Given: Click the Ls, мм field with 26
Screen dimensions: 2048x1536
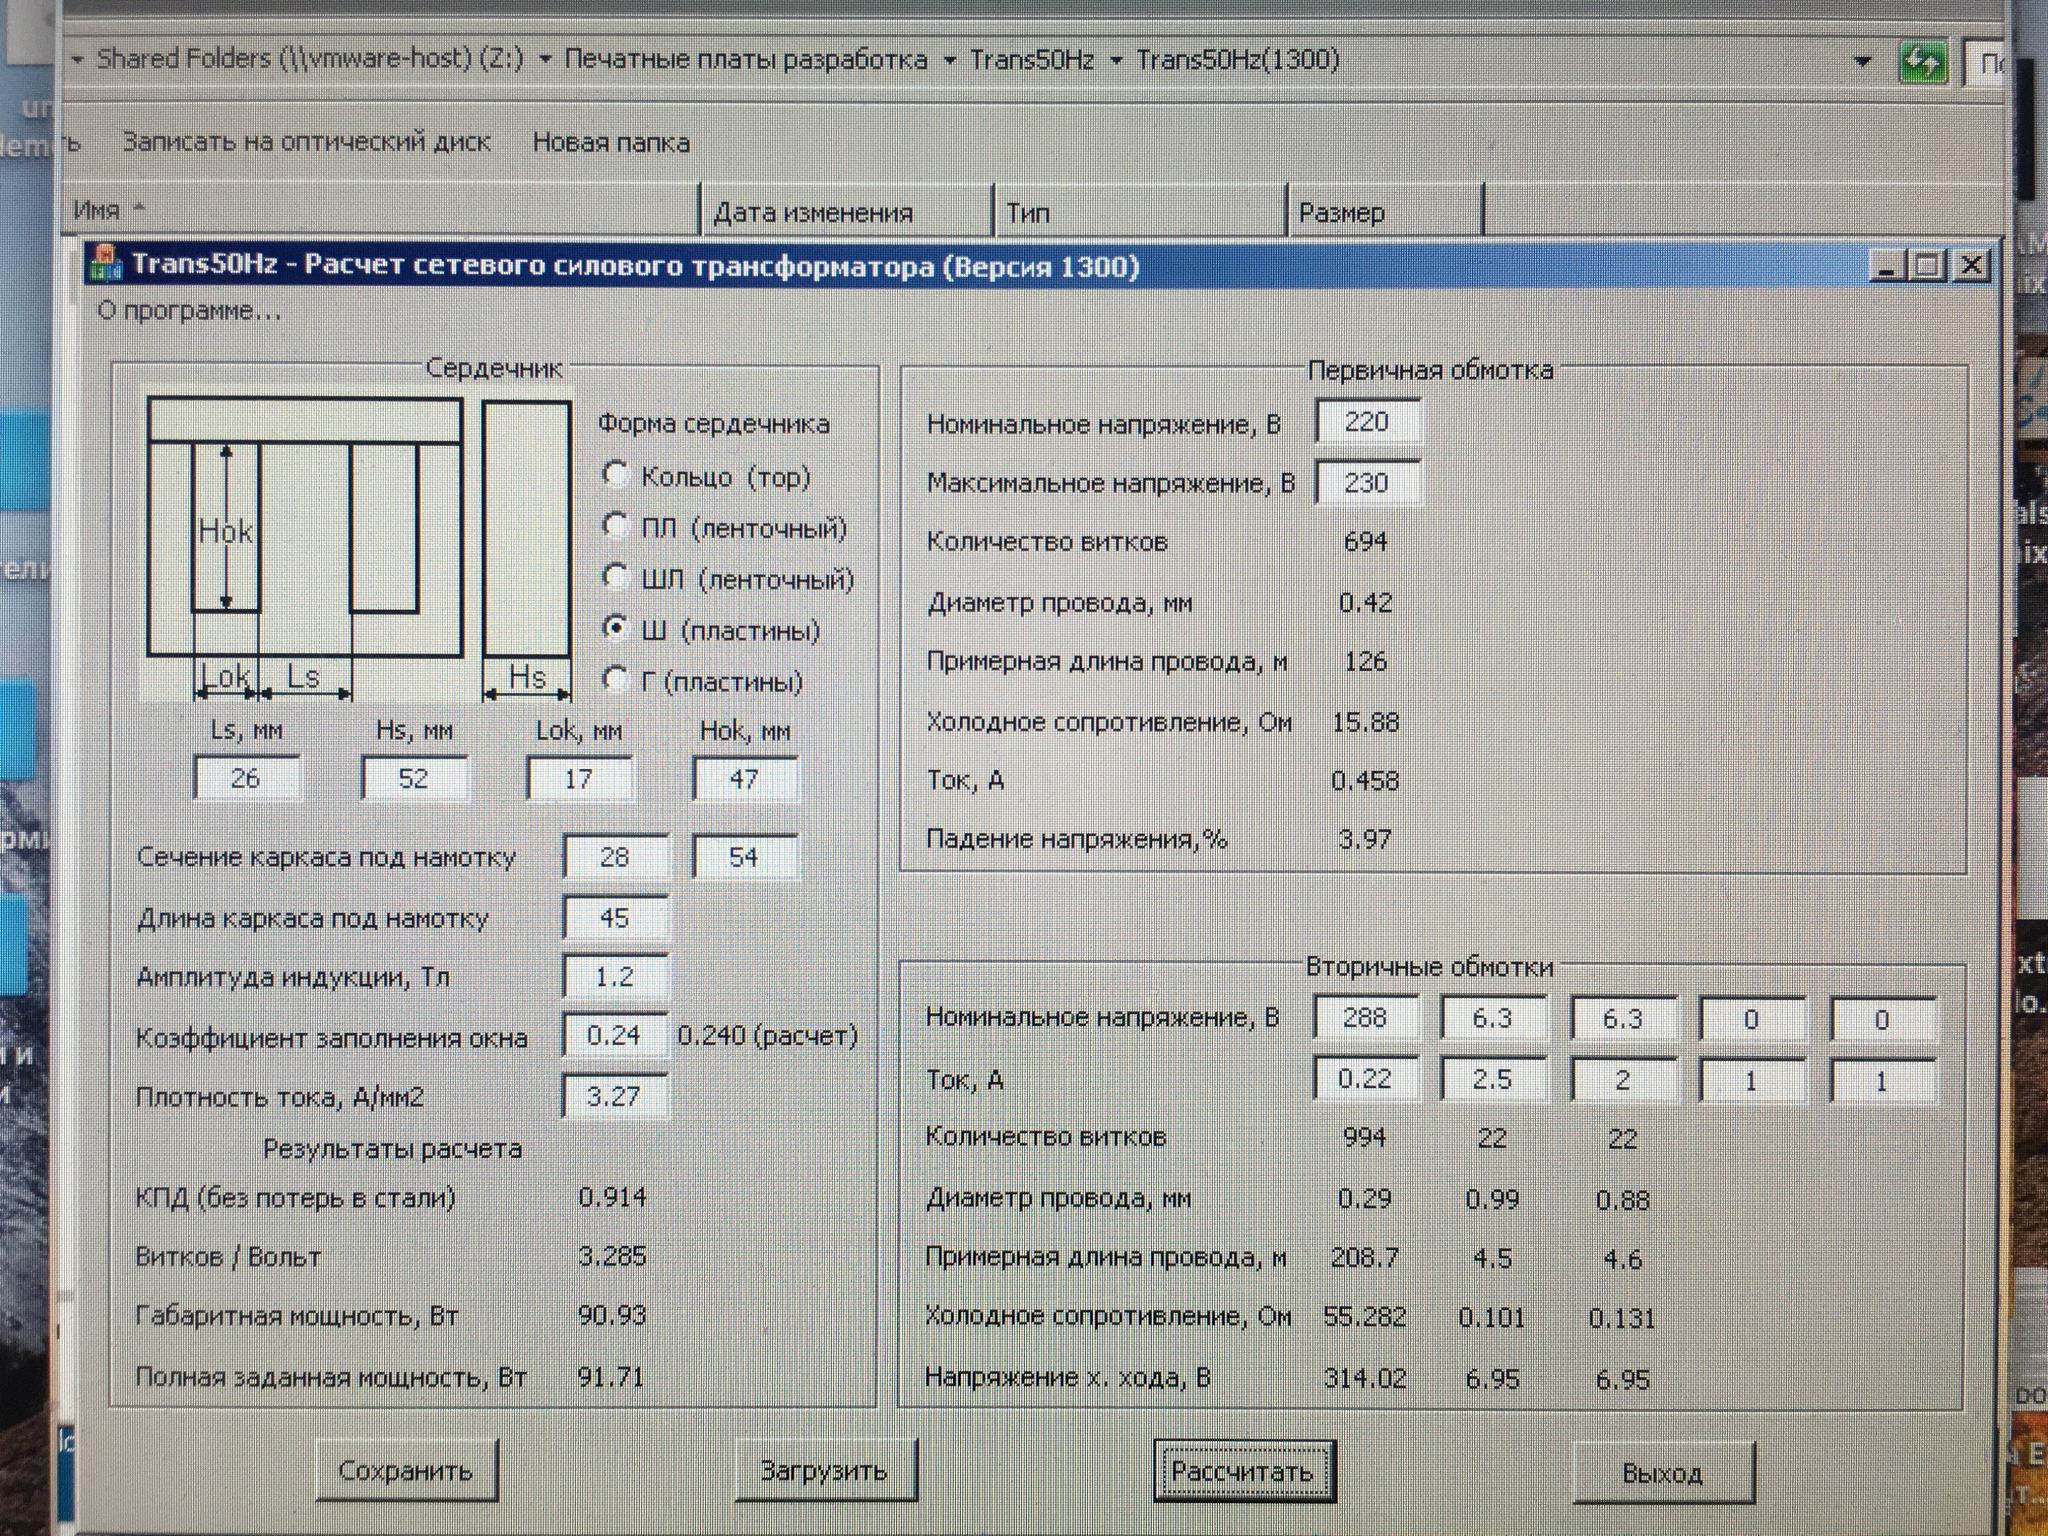Looking at the screenshot, I should point(246,778).
